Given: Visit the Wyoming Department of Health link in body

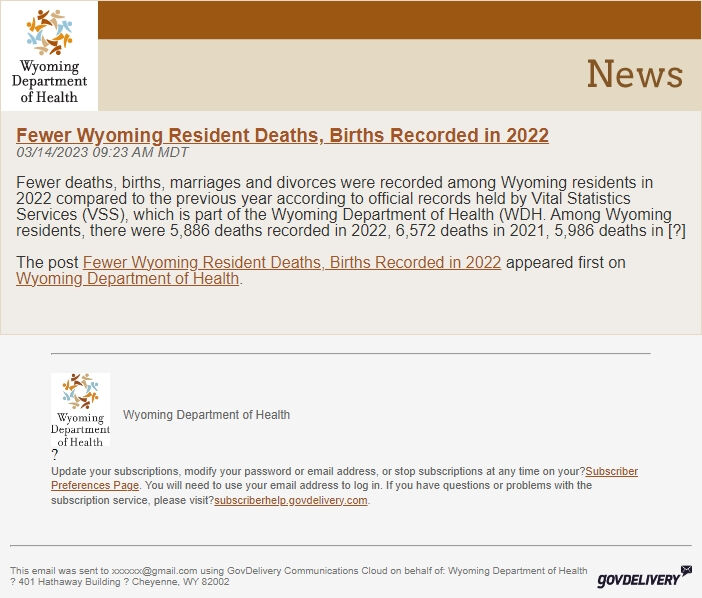Looking at the screenshot, I should click(x=128, y=278).
